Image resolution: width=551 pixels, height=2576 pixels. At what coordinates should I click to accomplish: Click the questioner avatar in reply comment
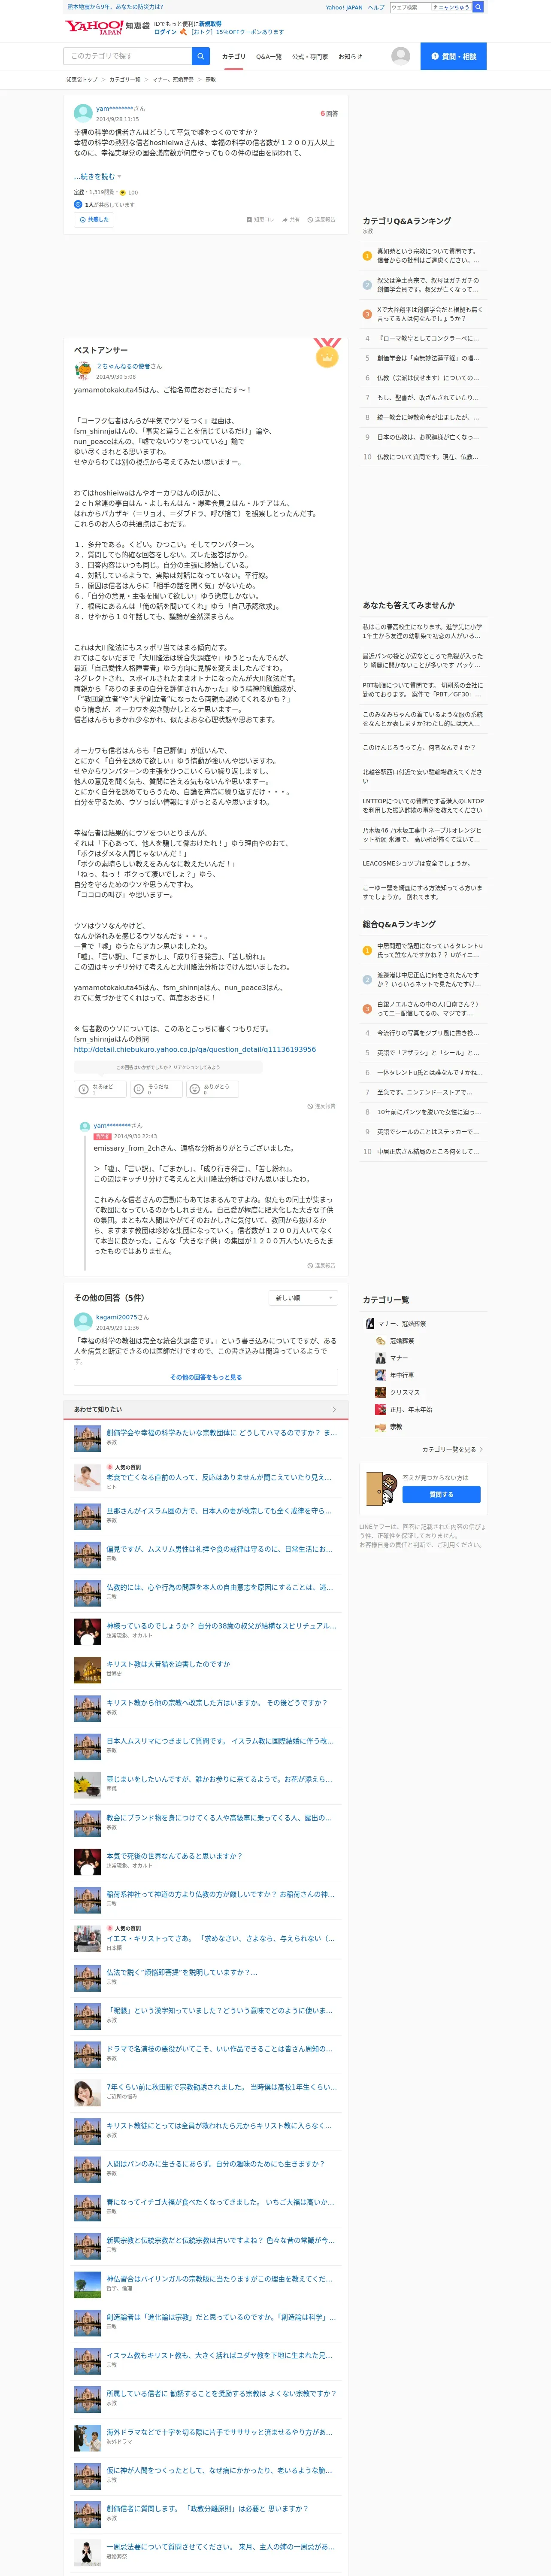coord(85,1126)
